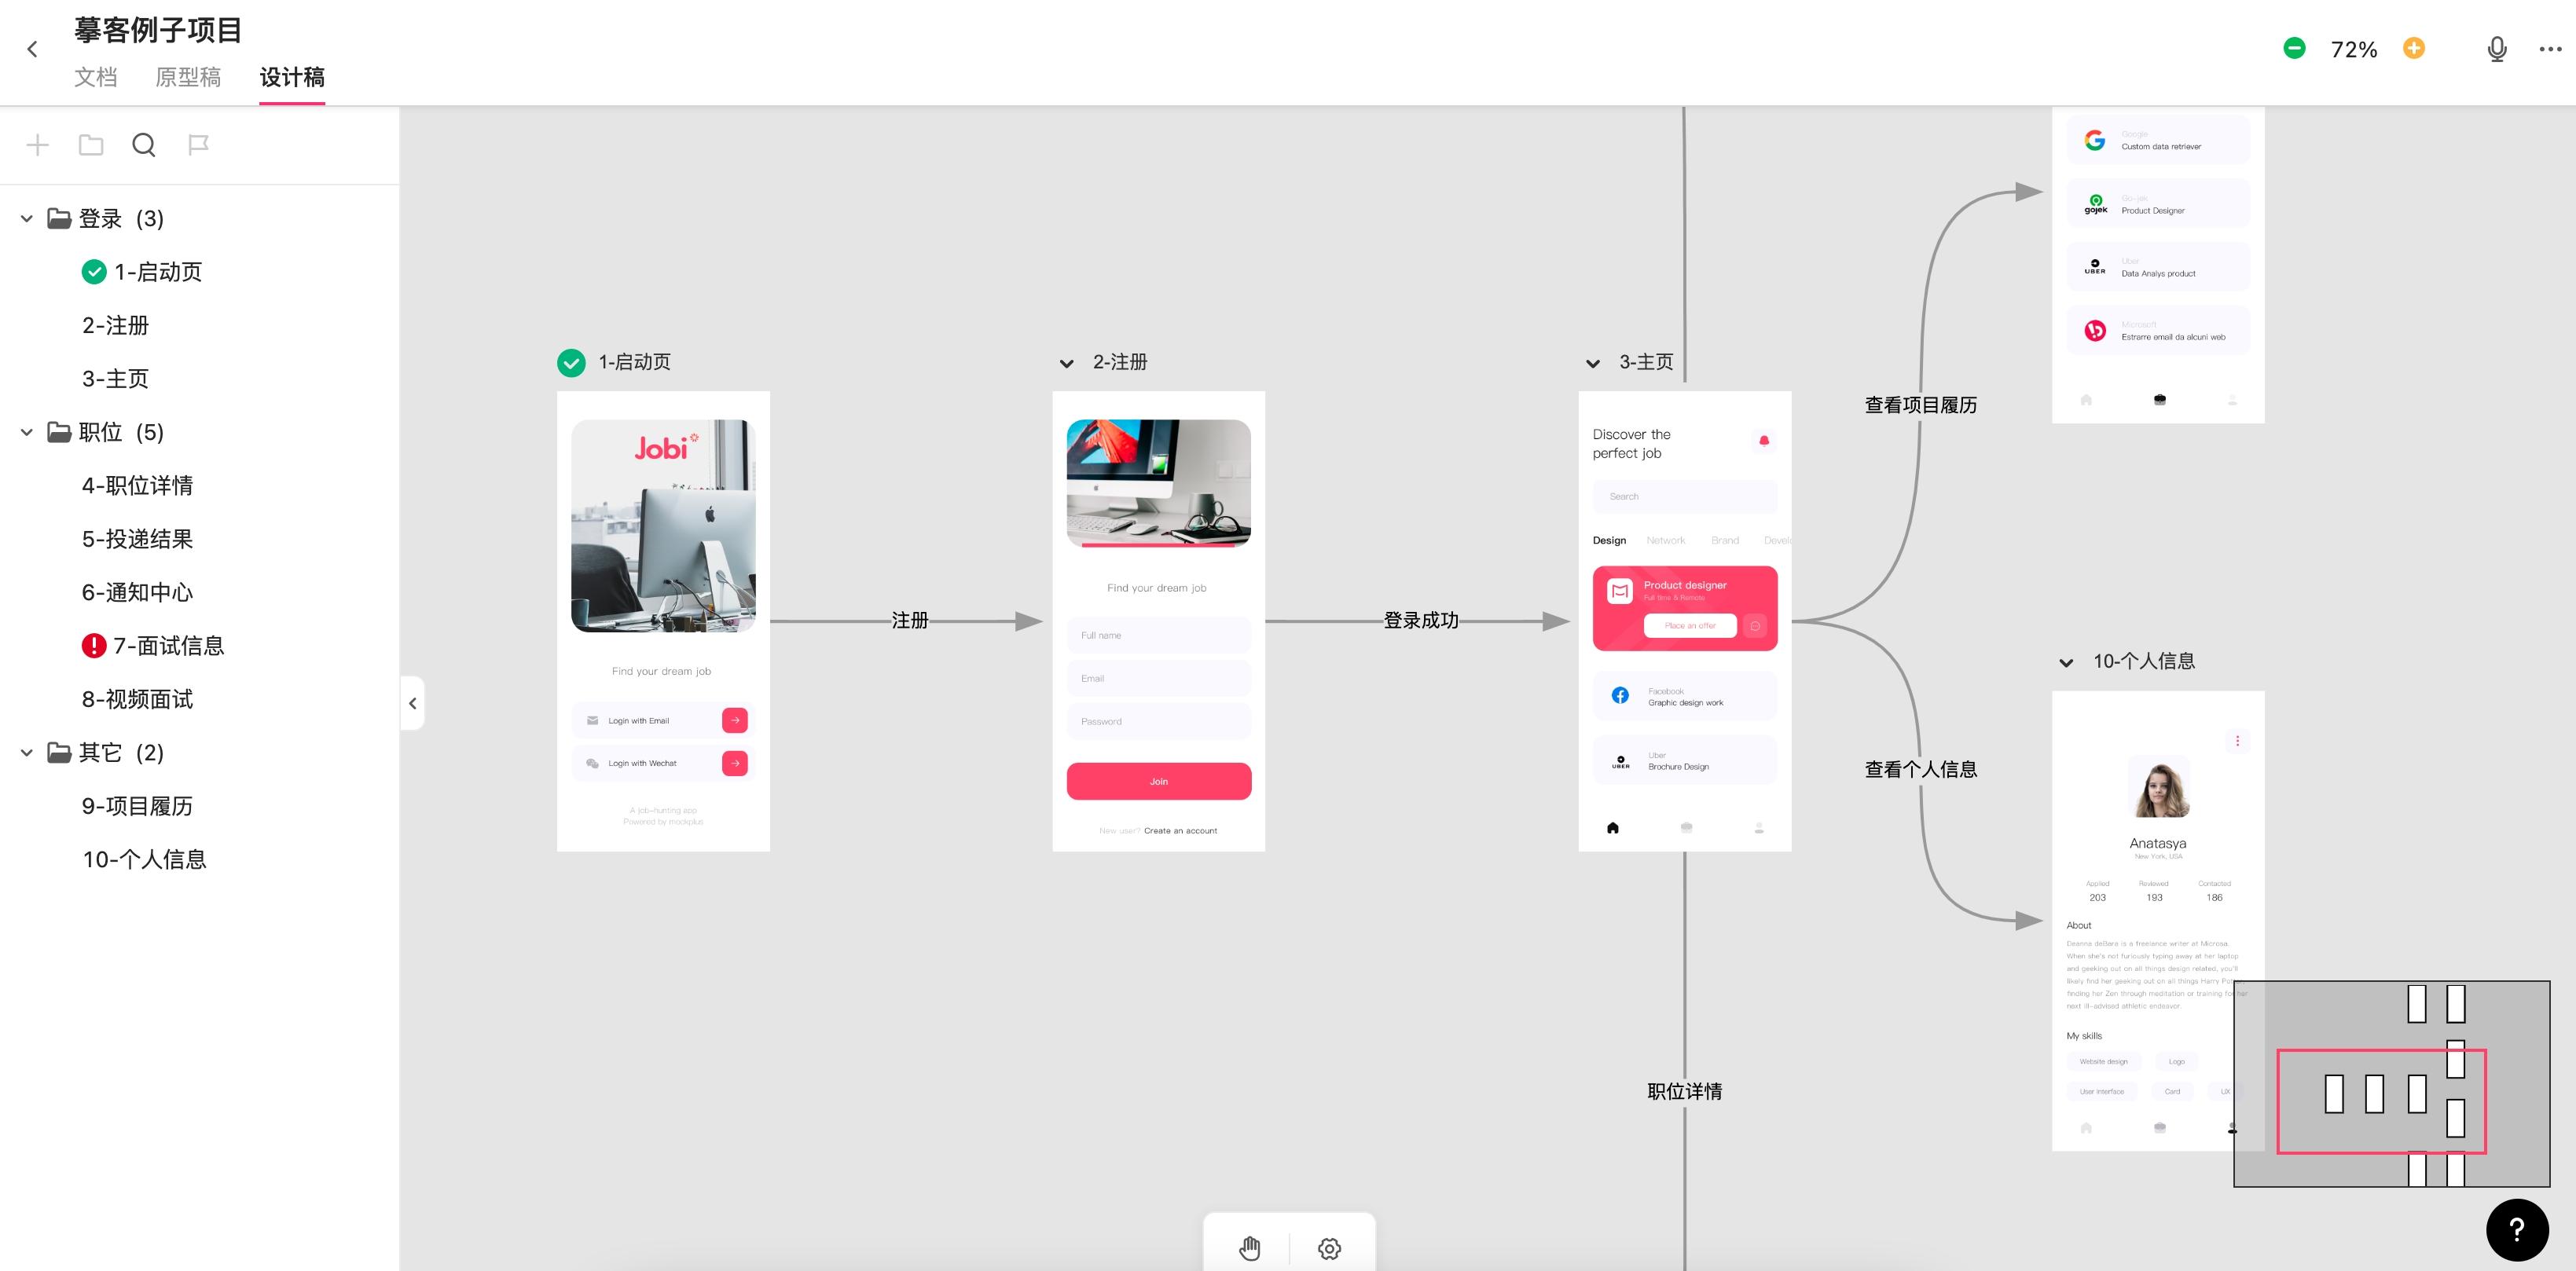Open 8-视频面试 in the page tree

pos(137,699)
